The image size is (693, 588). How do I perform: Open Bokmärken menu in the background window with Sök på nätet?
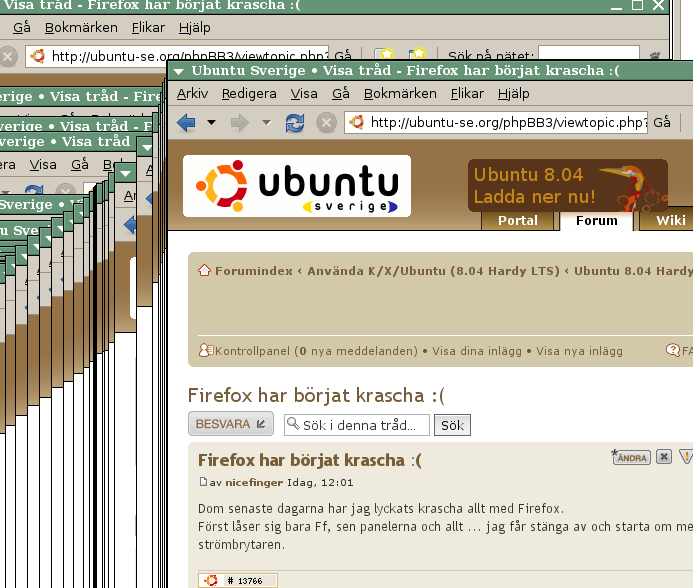coord(81,28)
